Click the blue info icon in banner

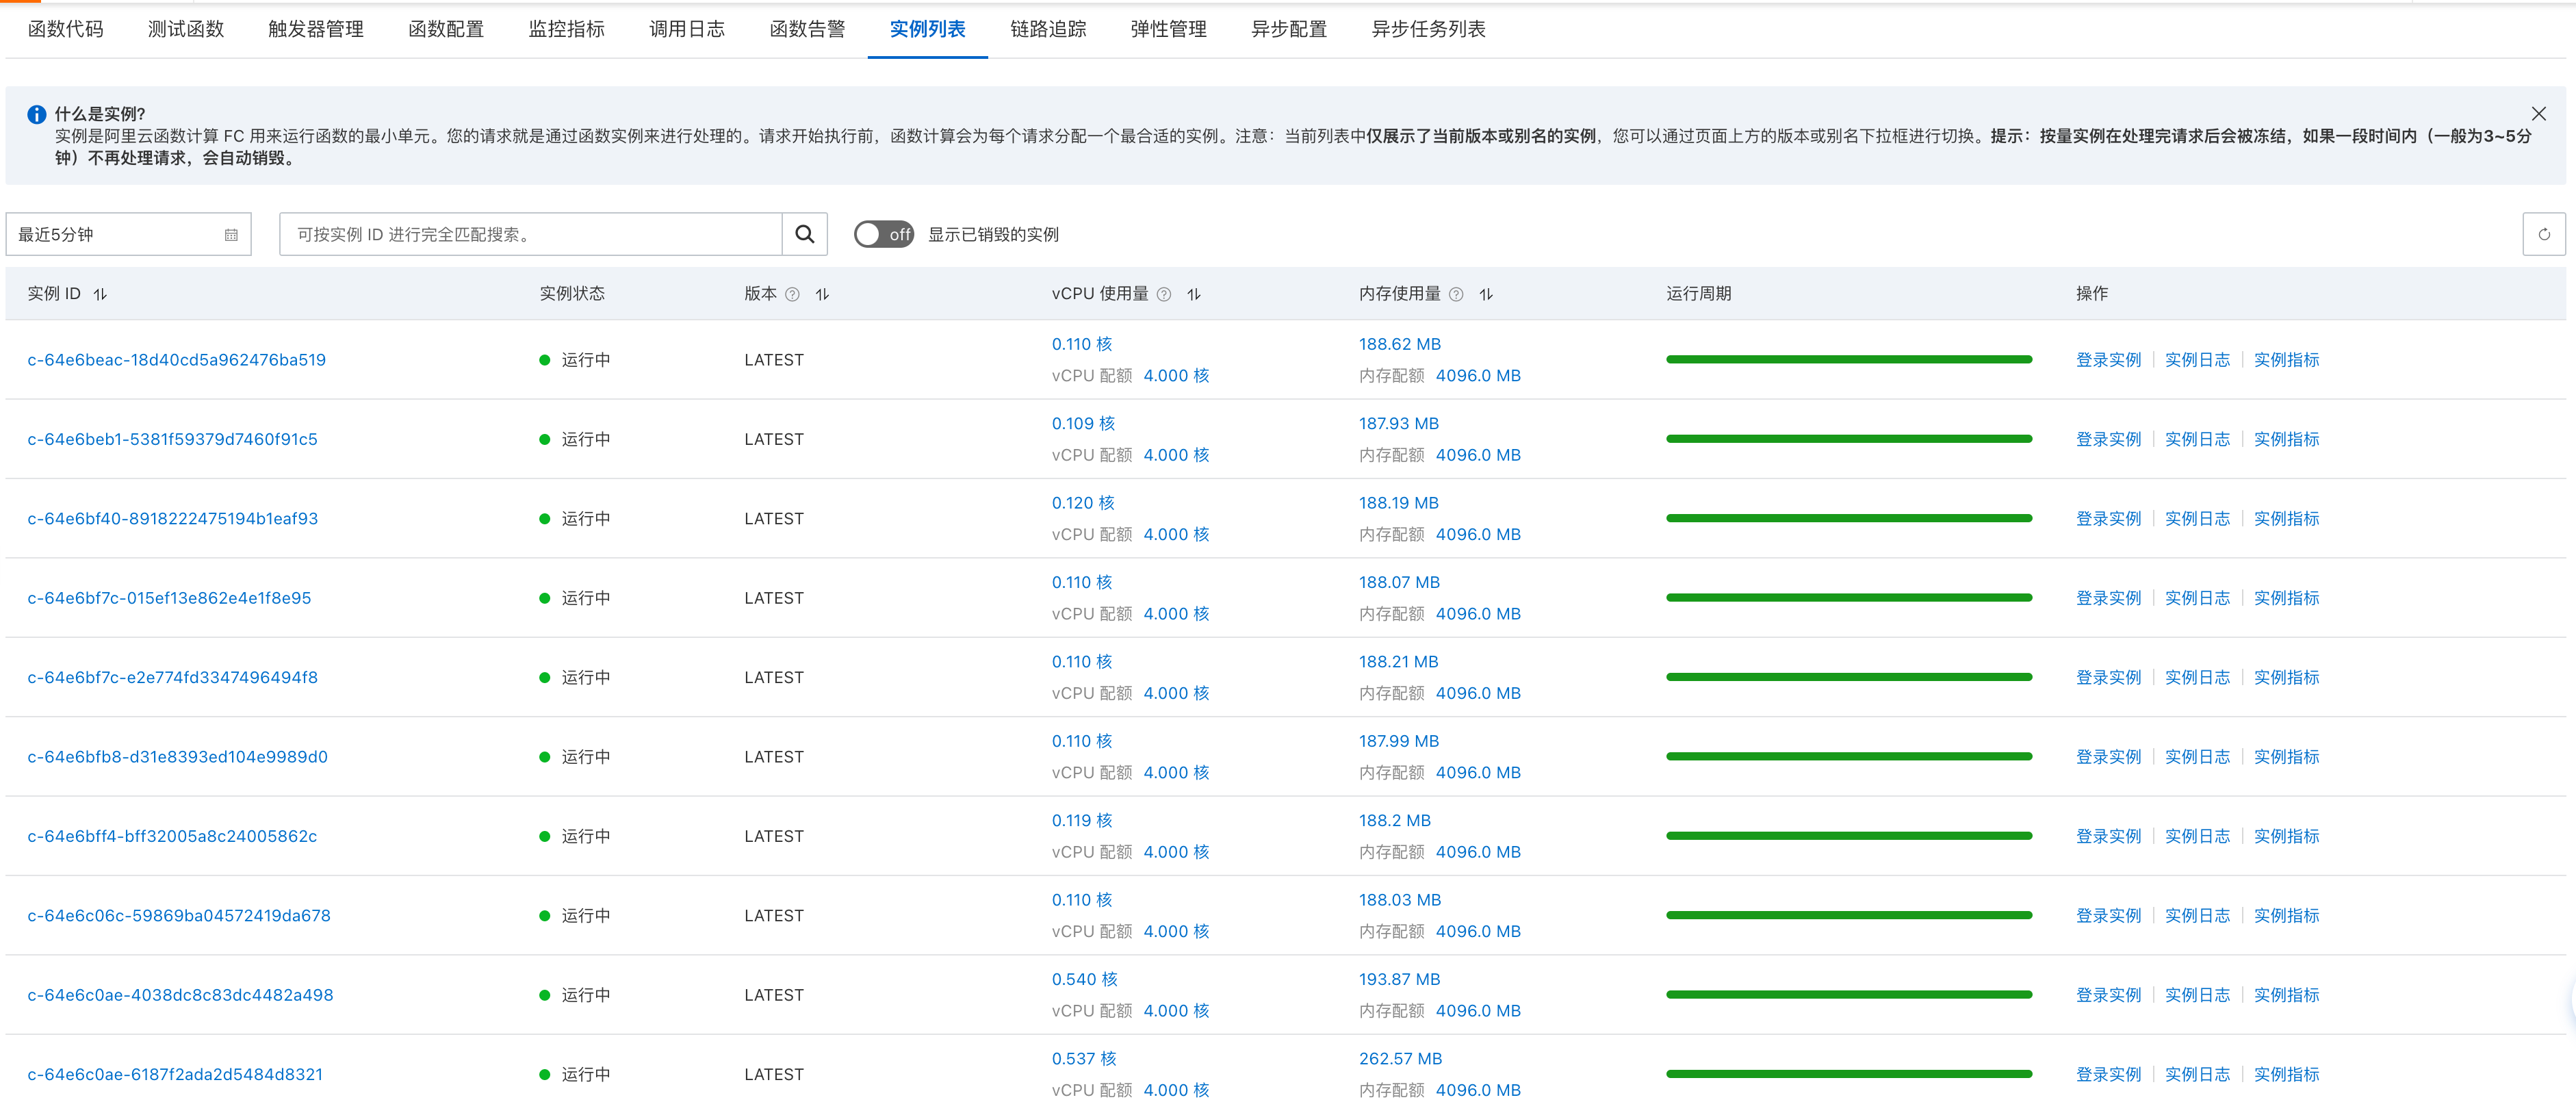click(x=37, y=114)
